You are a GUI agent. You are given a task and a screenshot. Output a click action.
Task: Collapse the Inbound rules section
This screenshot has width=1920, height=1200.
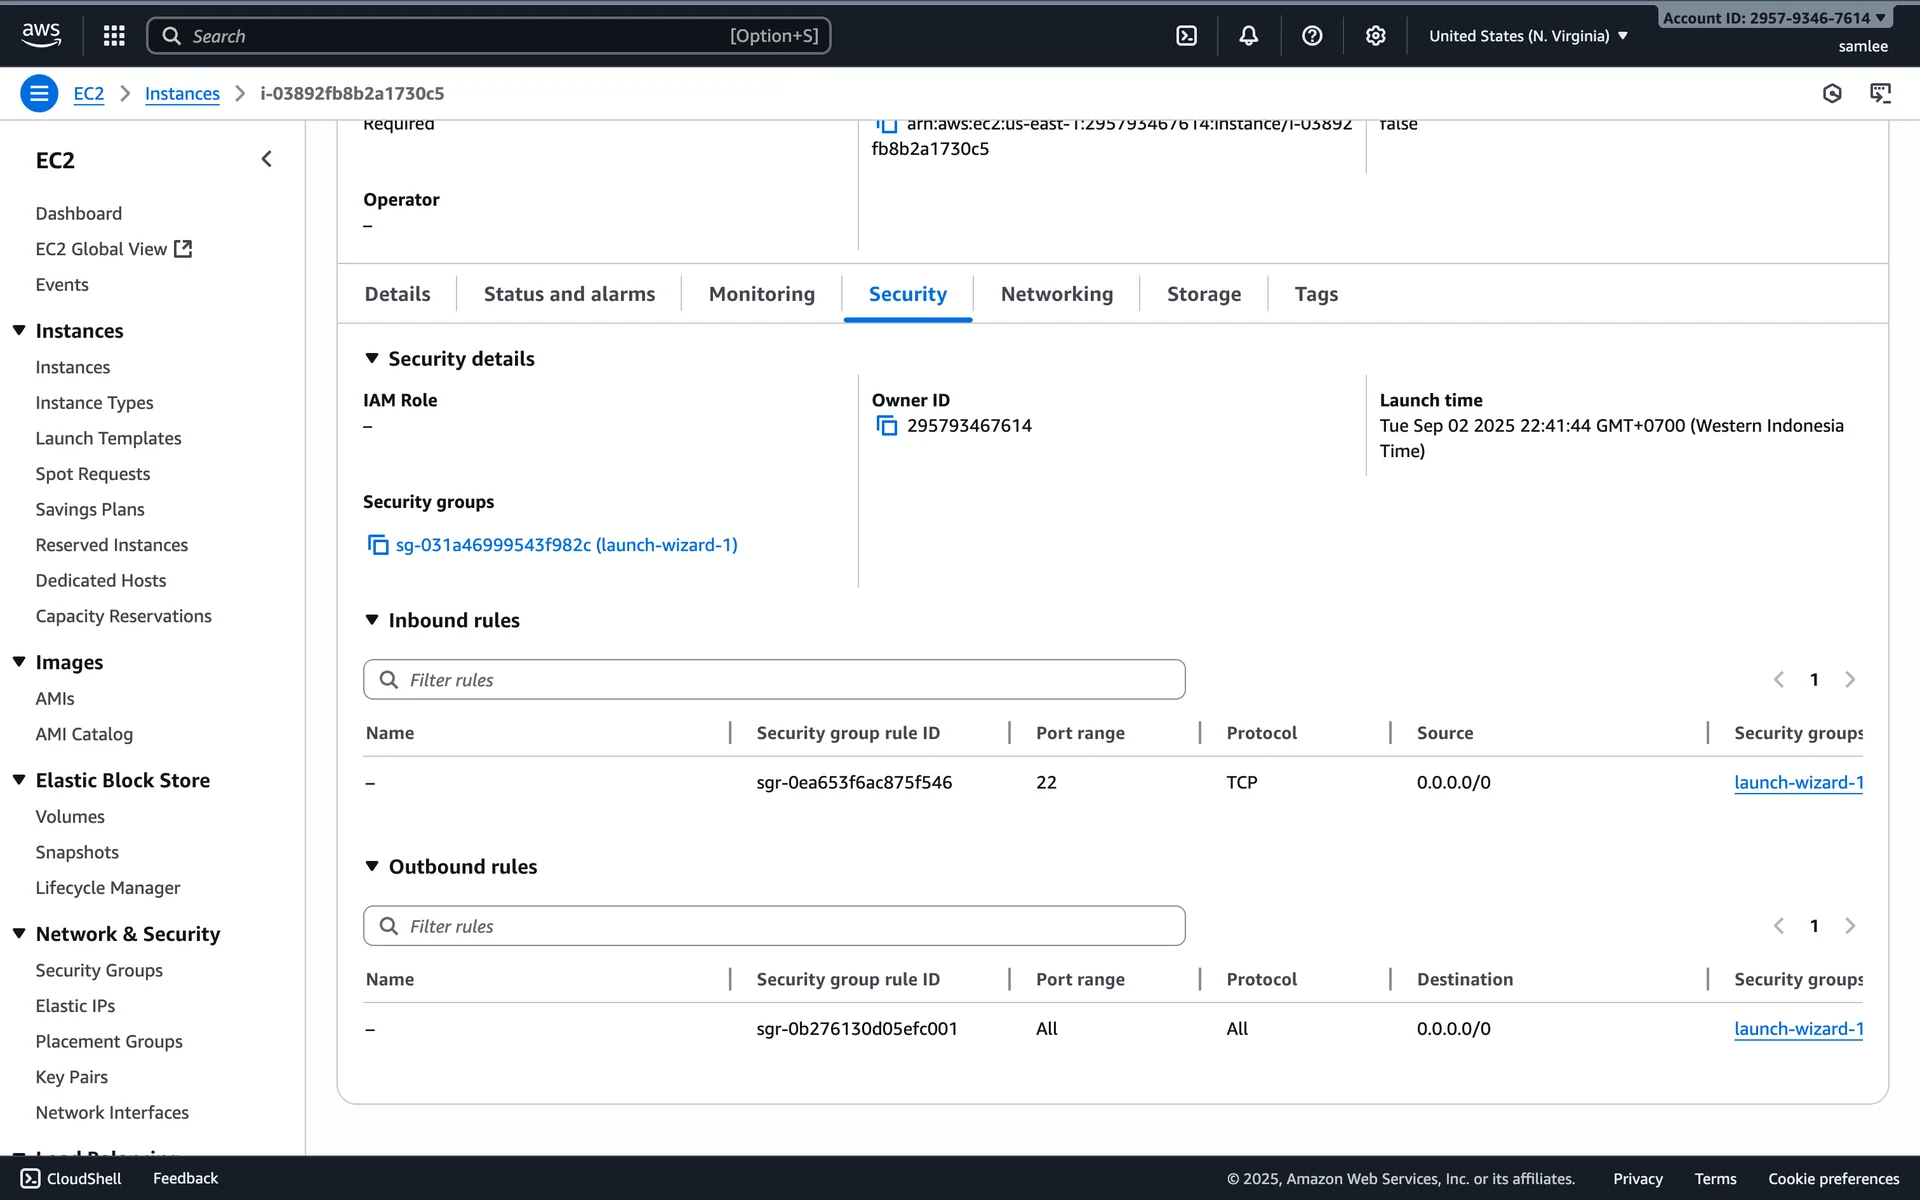click(372, 620)
